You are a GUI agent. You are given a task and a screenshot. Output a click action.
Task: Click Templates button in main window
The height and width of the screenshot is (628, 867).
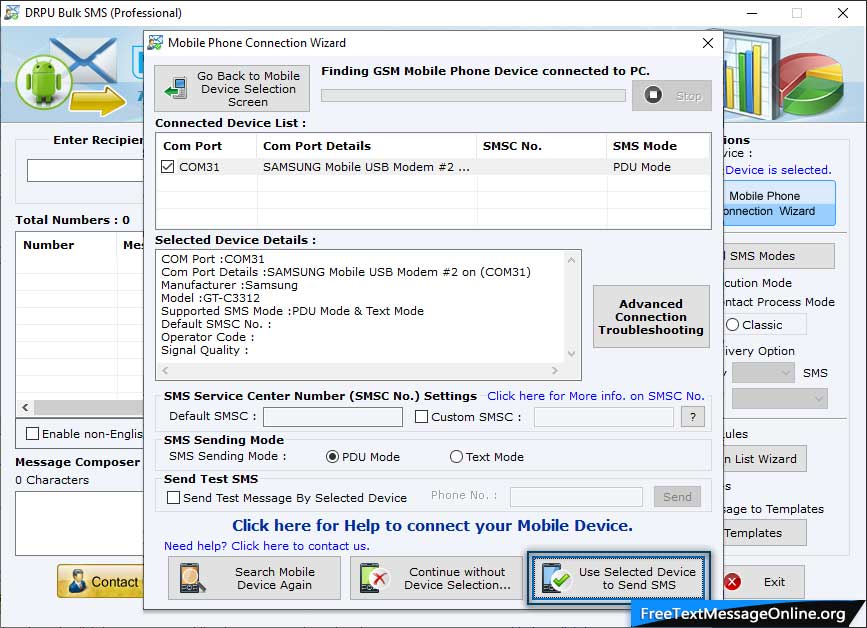point(765,533)
